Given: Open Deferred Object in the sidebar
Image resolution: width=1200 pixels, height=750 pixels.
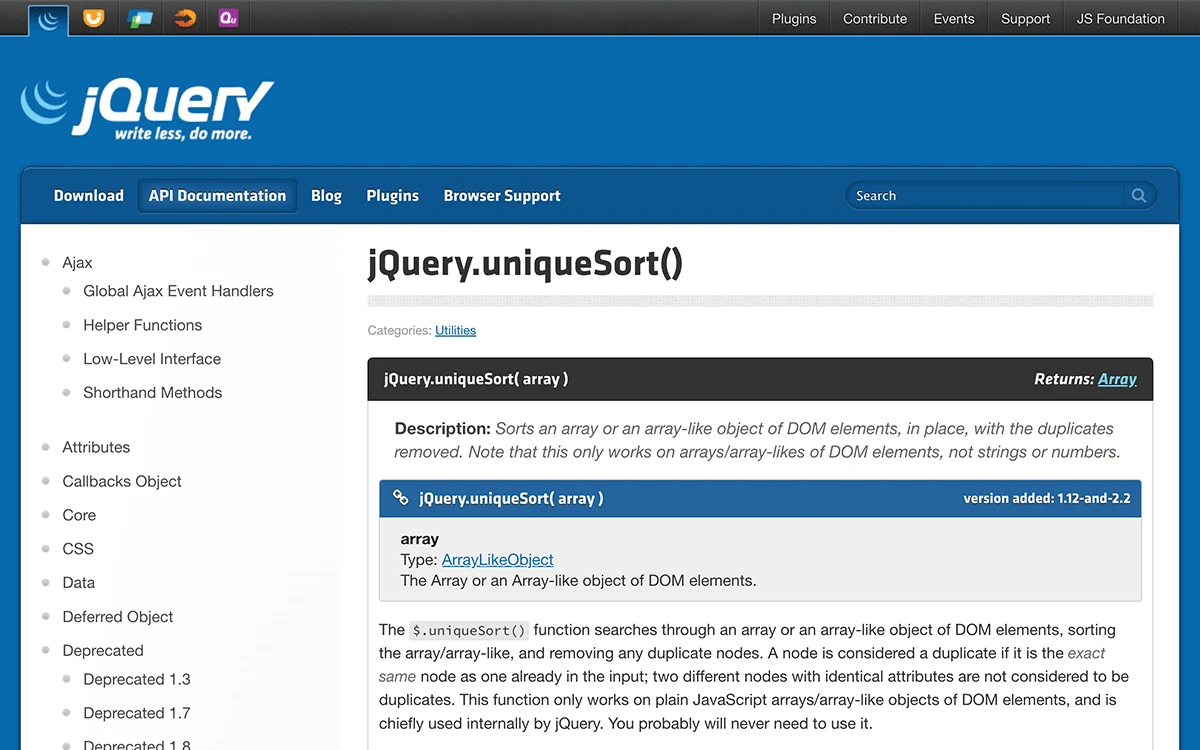Looking at the screenshot, I should click(118, 617).
